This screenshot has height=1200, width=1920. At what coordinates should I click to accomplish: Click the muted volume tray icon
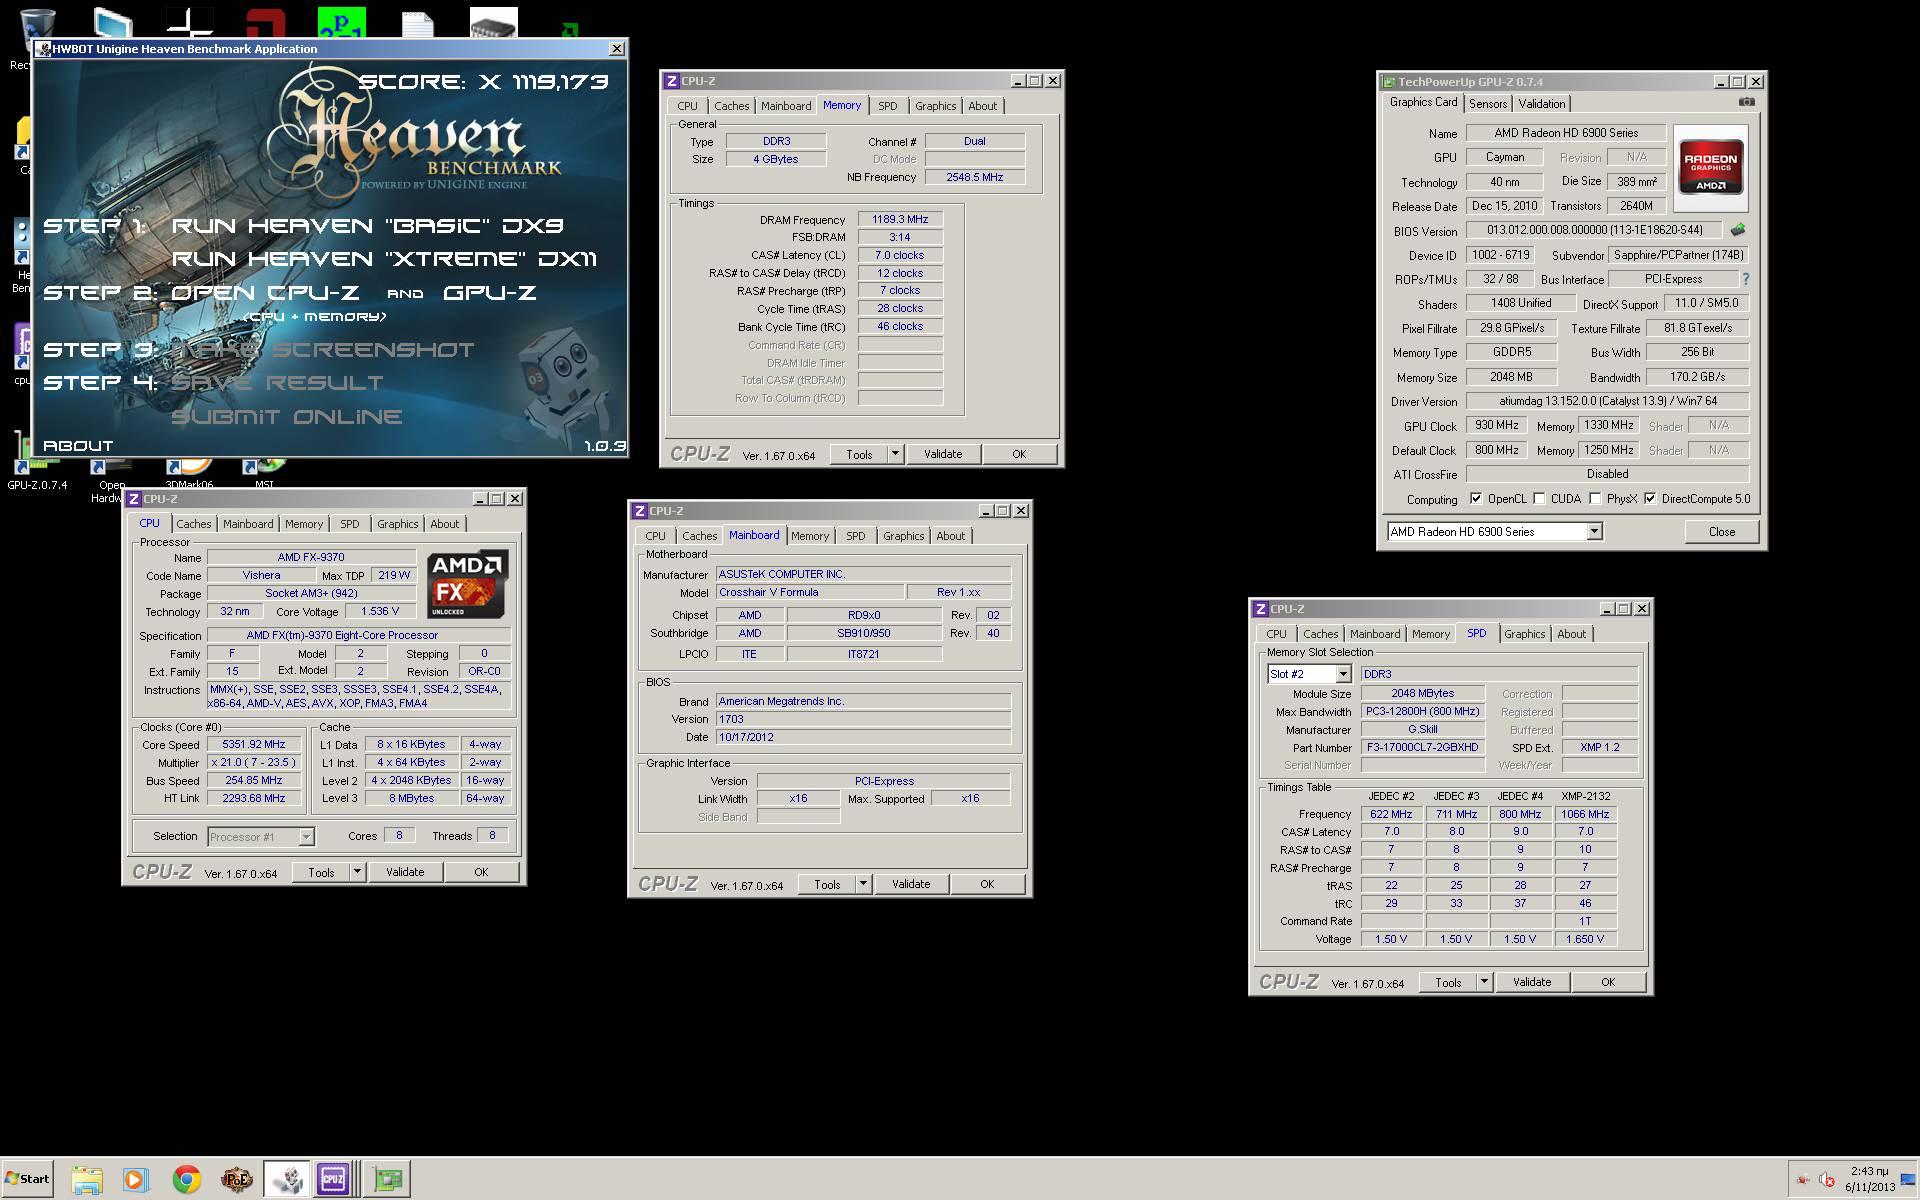pos(1826,1179)
